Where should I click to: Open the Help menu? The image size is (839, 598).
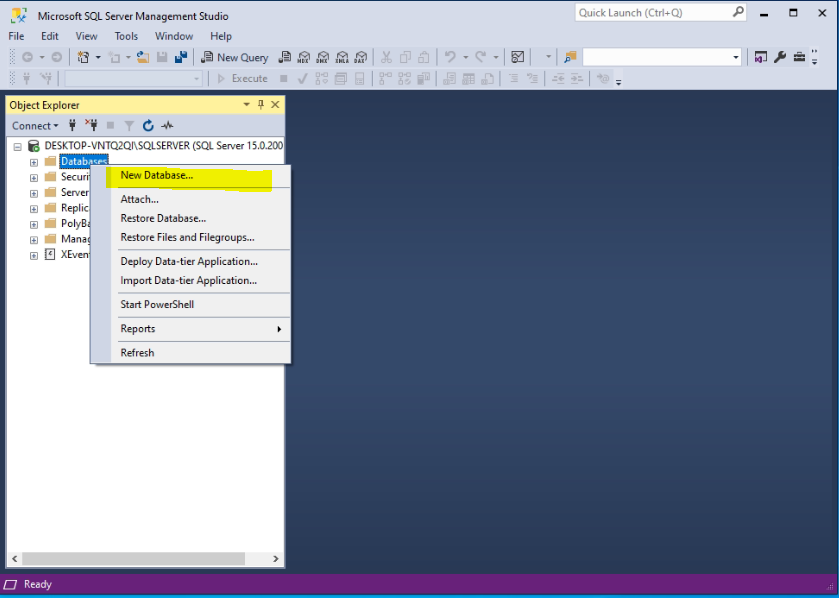coord(220,36)
